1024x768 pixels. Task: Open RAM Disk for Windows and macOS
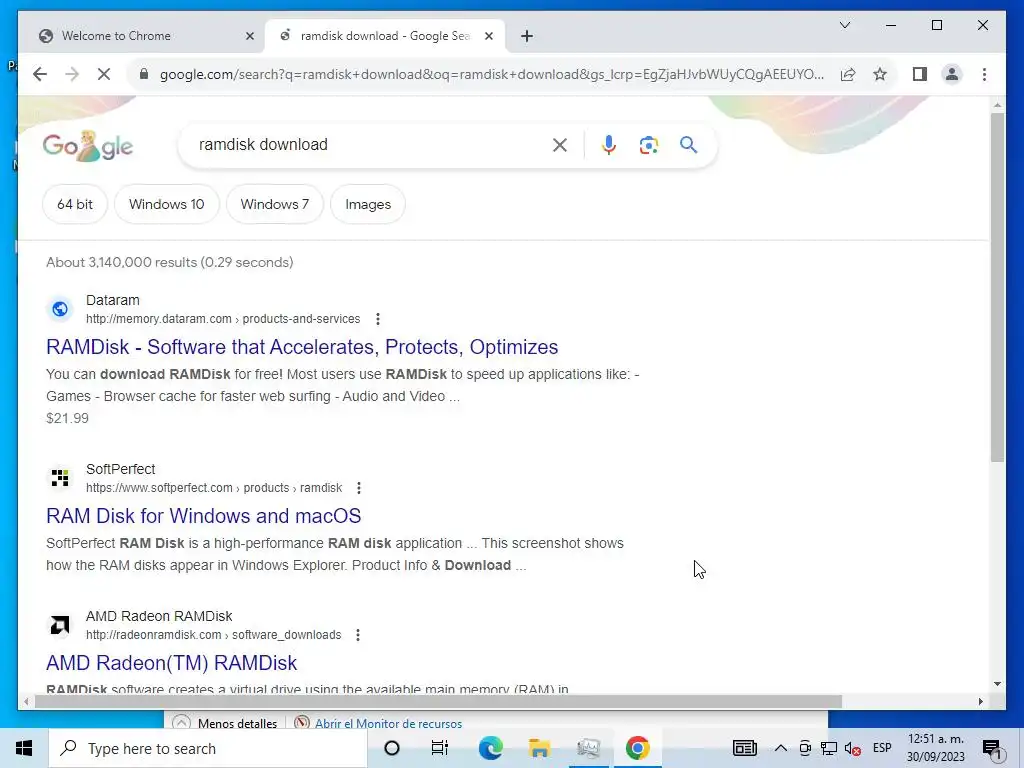[x=203, y=516]
